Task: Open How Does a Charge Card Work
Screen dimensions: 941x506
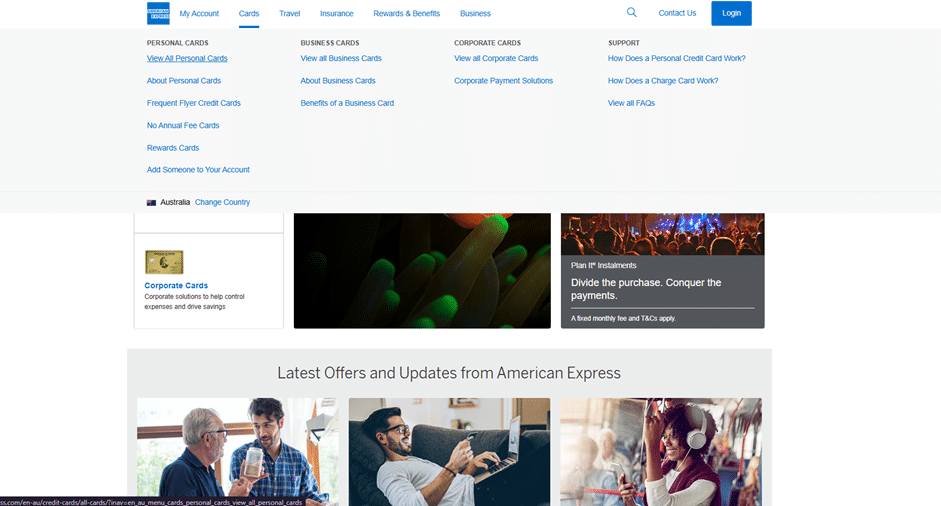Action: tap(663, 81)
